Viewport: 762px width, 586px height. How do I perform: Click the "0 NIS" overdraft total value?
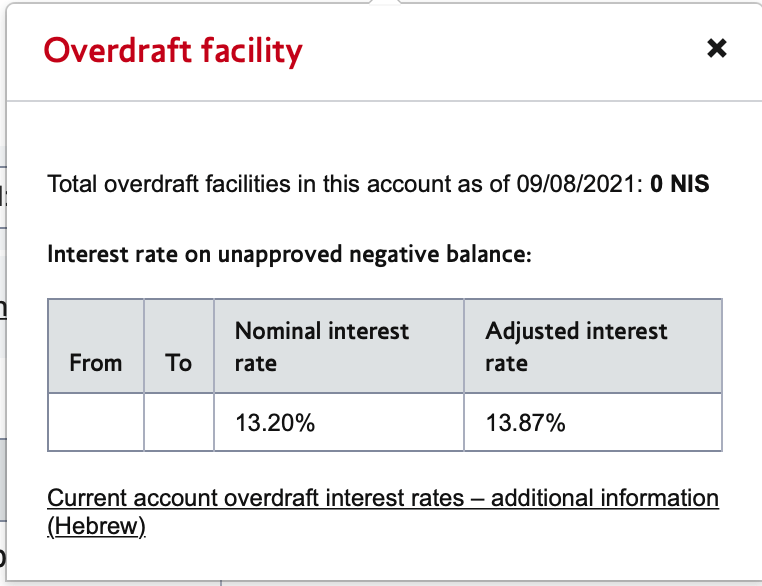coord(679,185)
